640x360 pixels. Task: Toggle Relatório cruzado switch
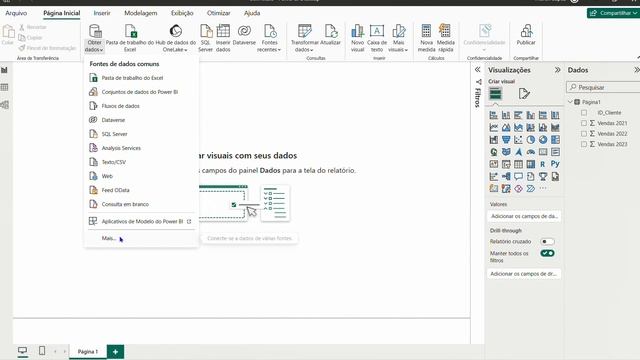coord(547,242)
